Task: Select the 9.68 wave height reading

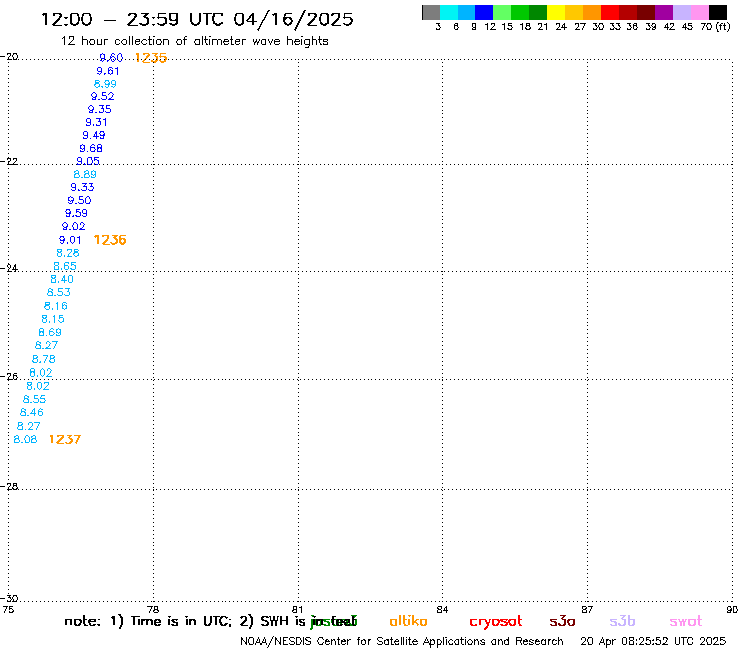Action: point(91,148)
